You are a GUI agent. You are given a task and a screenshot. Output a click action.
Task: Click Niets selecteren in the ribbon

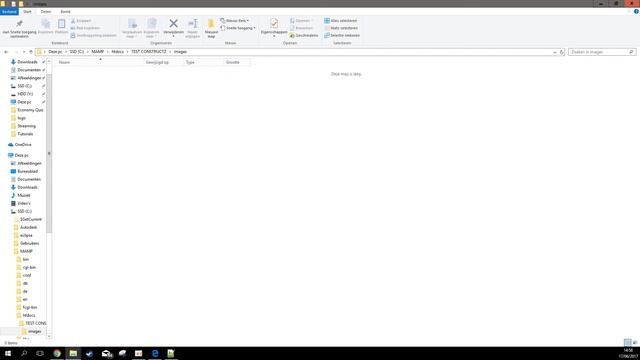tap(341, 28)
